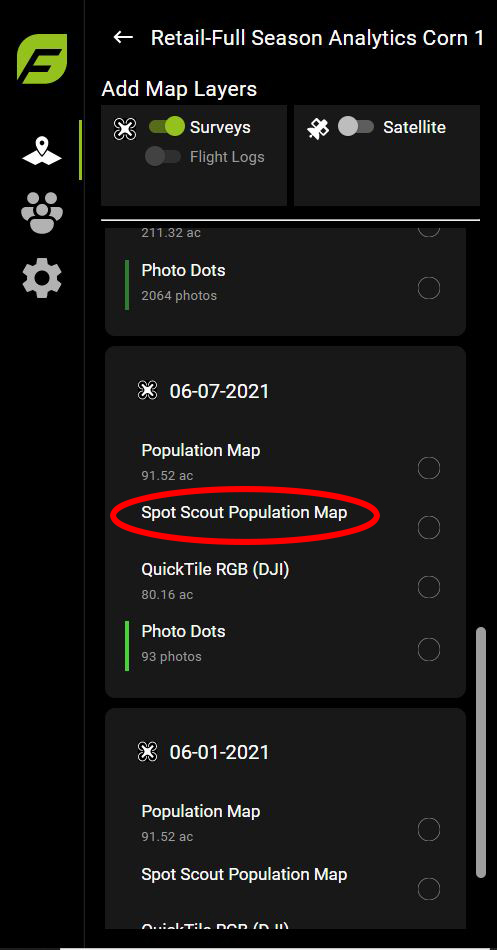
Task: Click the drone icon next to Surveys
Action: (x=125, y=128)
